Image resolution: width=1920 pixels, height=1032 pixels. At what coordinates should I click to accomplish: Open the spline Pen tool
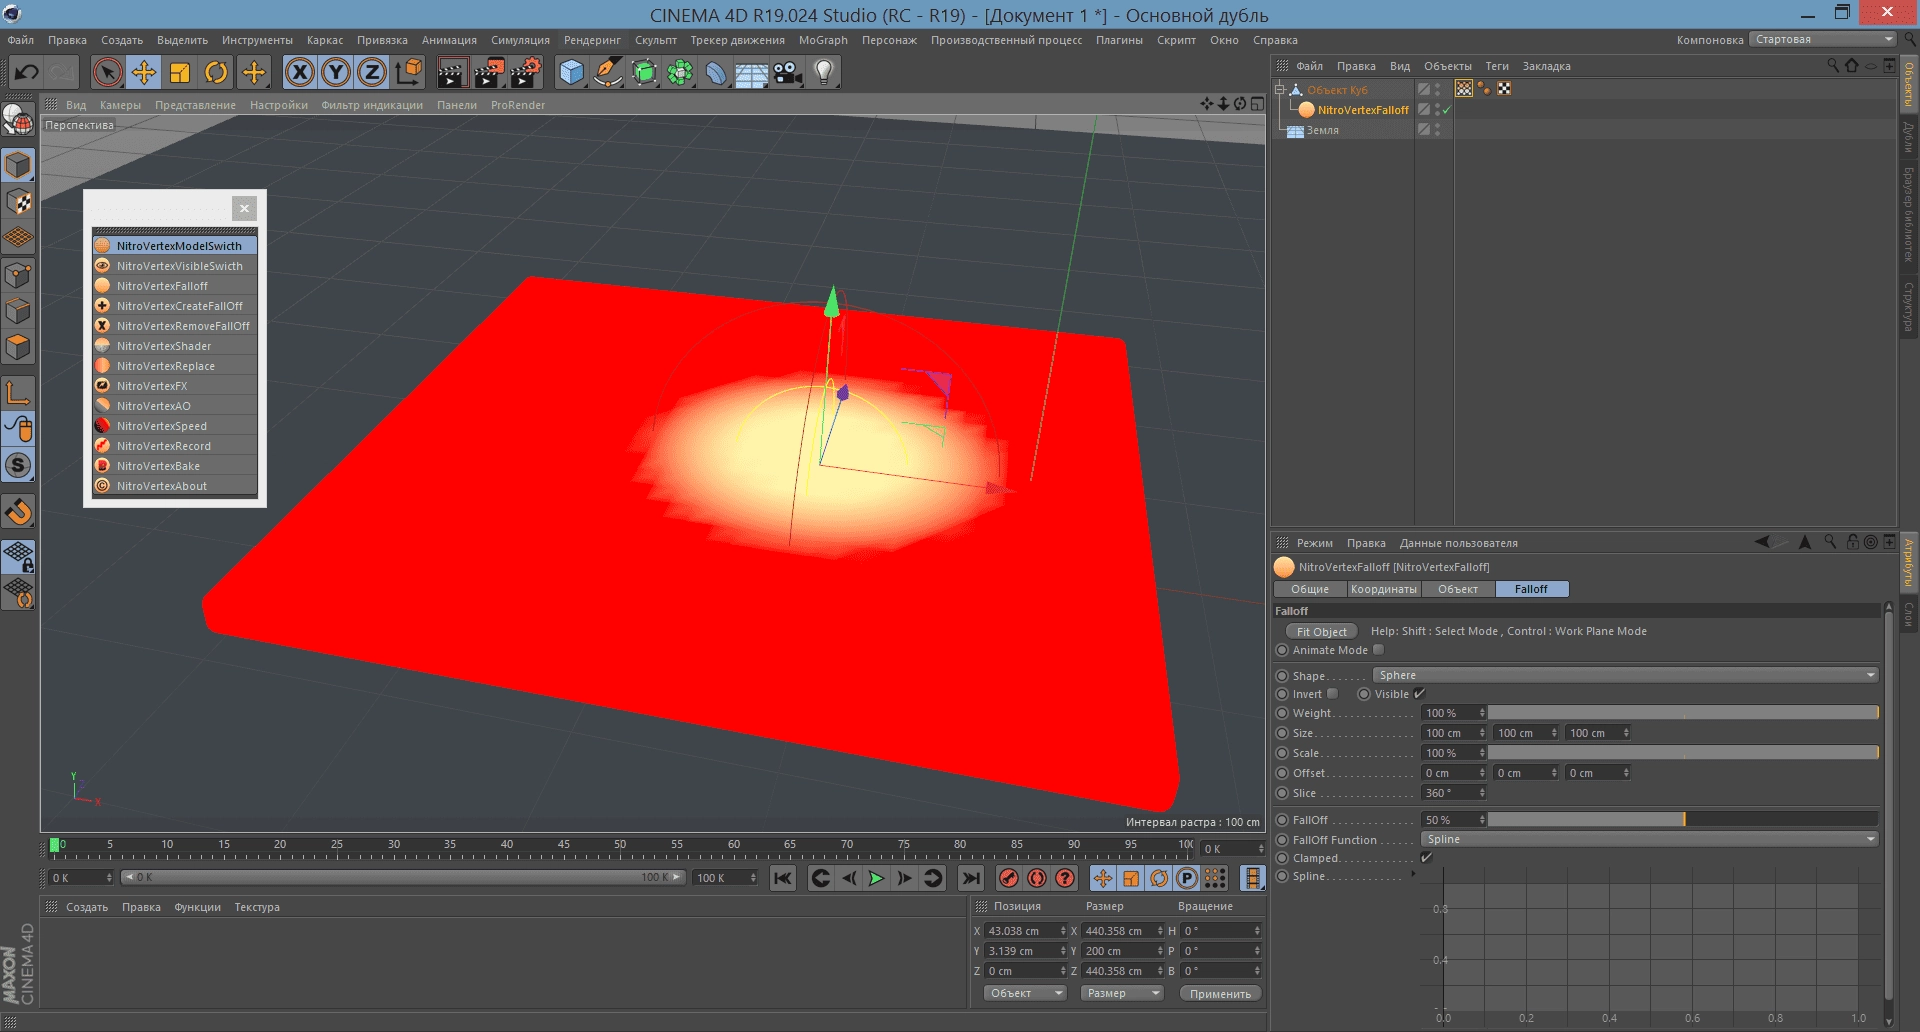pyautogui.click(x=608, y=72)
